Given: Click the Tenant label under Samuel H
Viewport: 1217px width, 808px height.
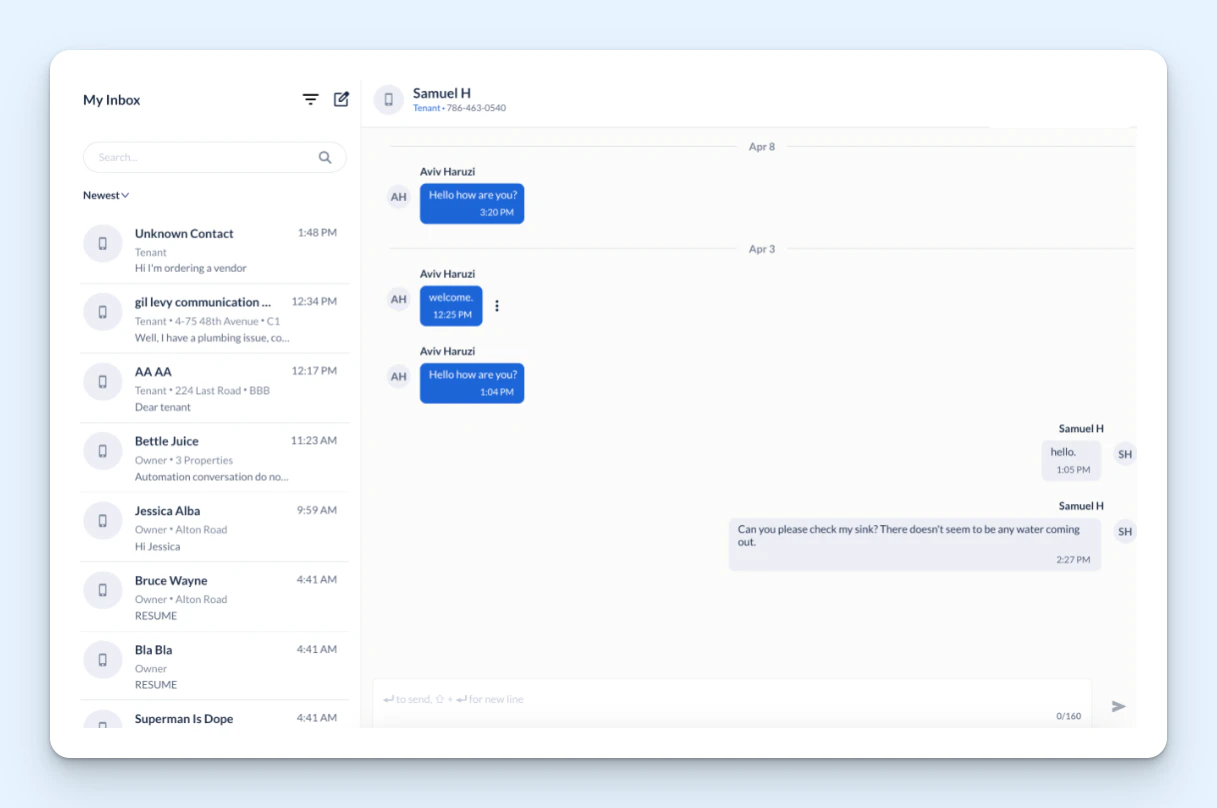Looking at the screenshot, I should point(427,108).
